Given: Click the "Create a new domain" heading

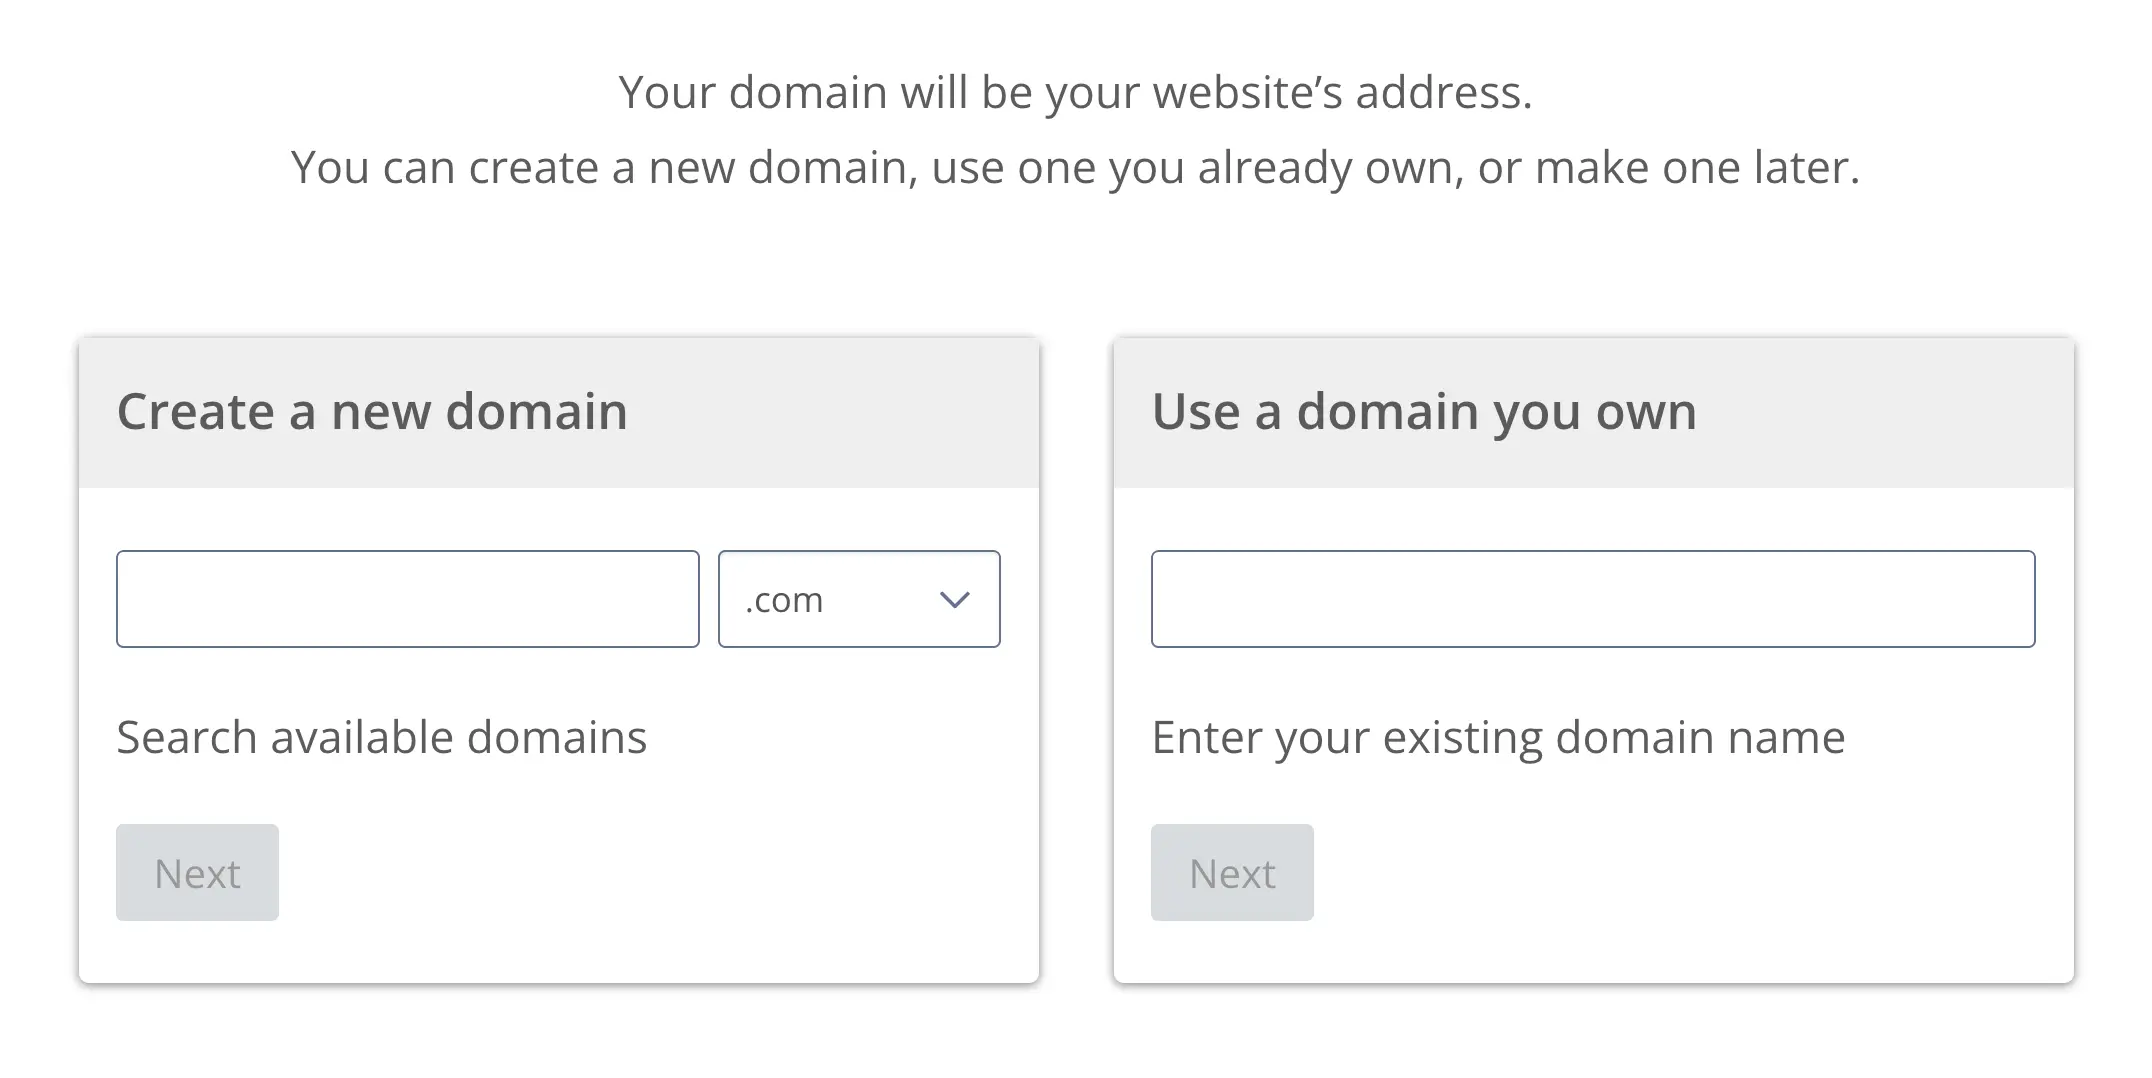Looking at the screenshot, I should click(x=372, y=412).
